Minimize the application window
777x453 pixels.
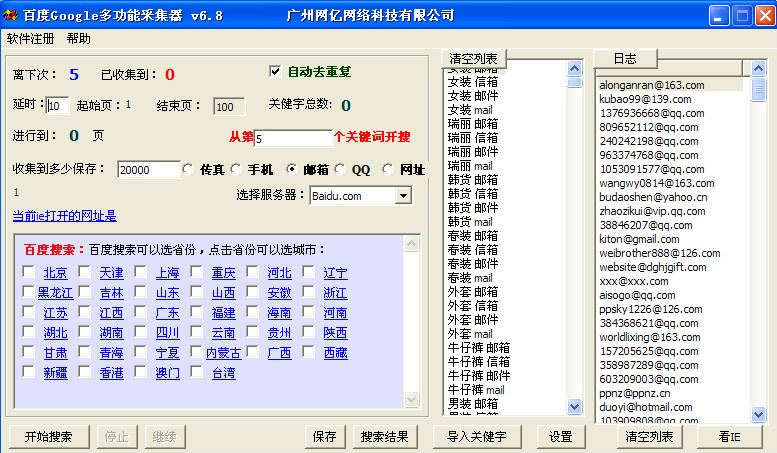pyautogui.click(x=718, y=16)
